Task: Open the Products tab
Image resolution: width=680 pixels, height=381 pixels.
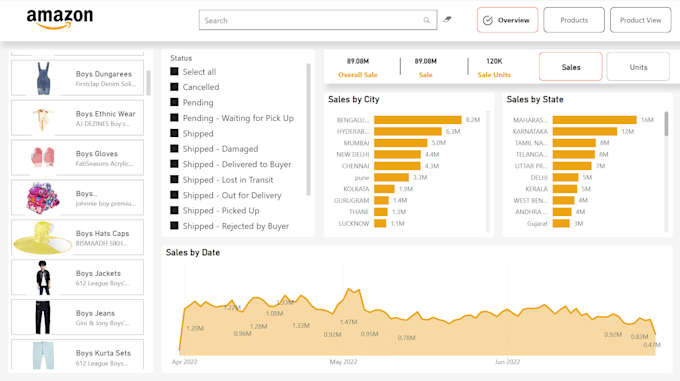Action: tap(574, 20)
